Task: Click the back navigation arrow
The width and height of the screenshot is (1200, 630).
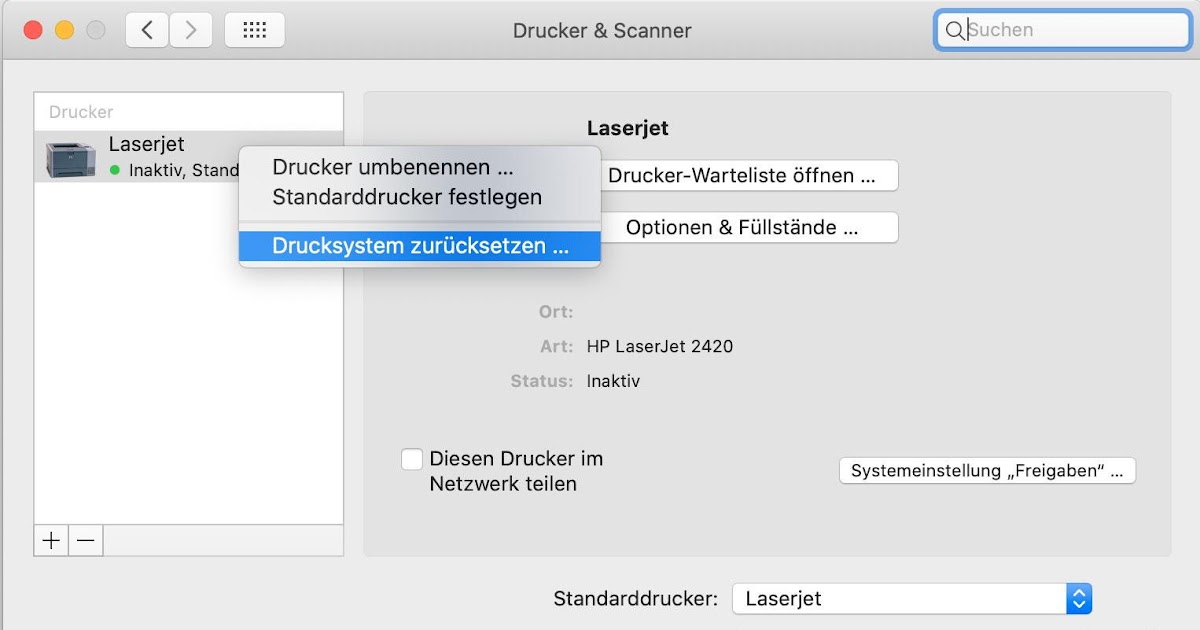Action: pyautogui.click(x=147, y=30)
